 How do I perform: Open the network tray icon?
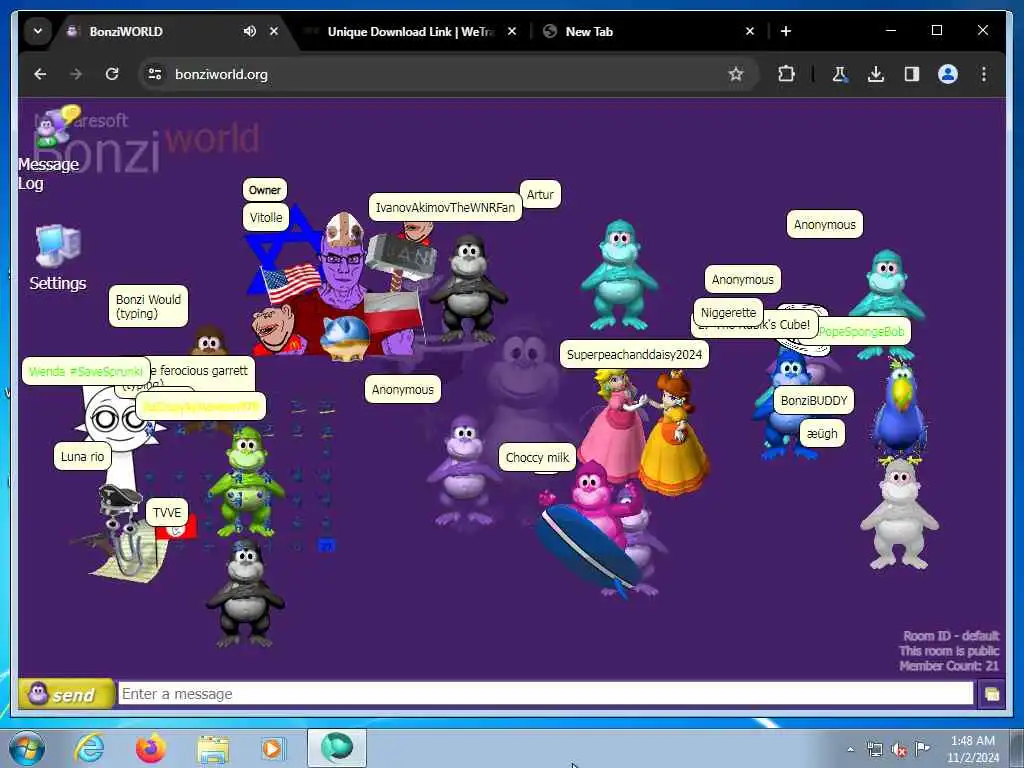[x=874, y=749]
